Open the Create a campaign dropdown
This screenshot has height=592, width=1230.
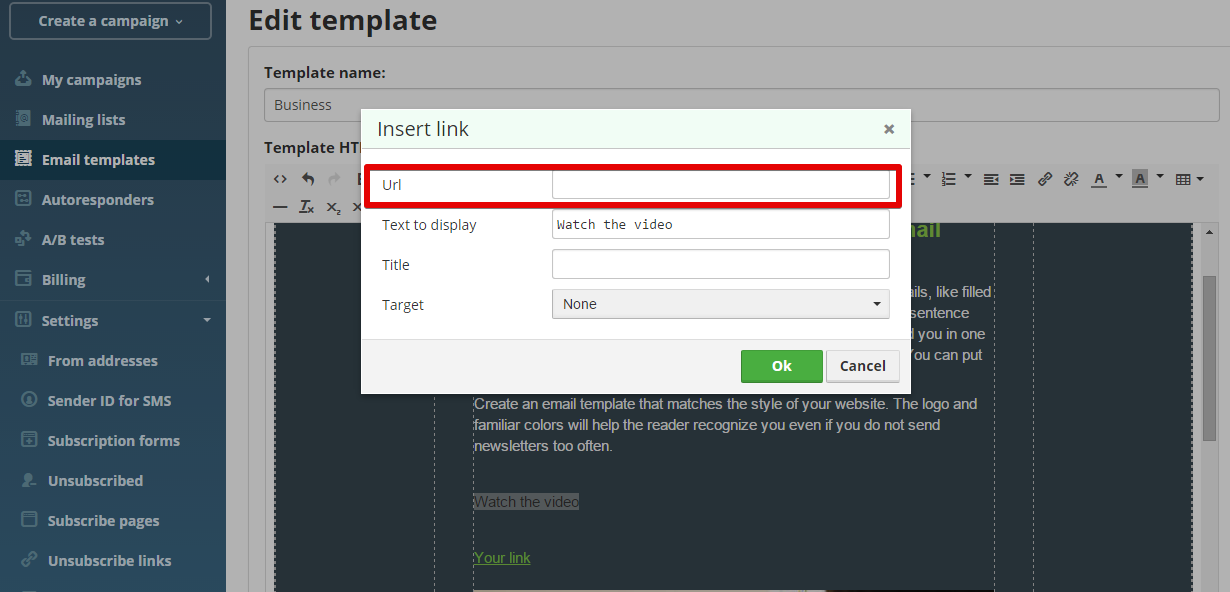110,21
